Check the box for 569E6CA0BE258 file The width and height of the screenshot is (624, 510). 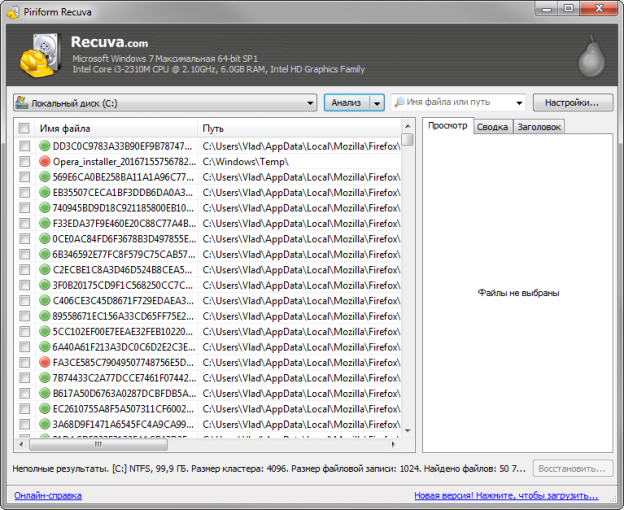24,177
